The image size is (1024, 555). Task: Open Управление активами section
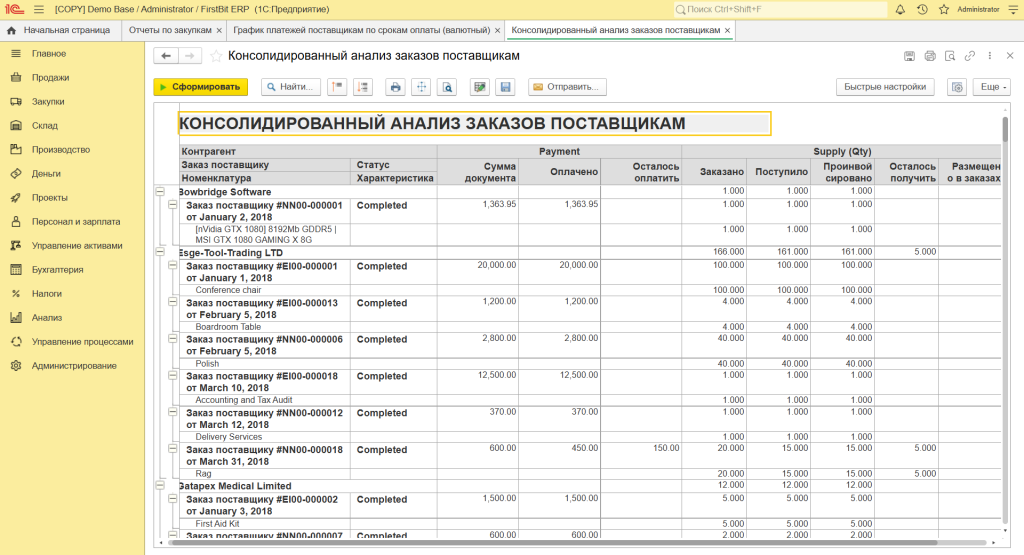tap(72, 246)
